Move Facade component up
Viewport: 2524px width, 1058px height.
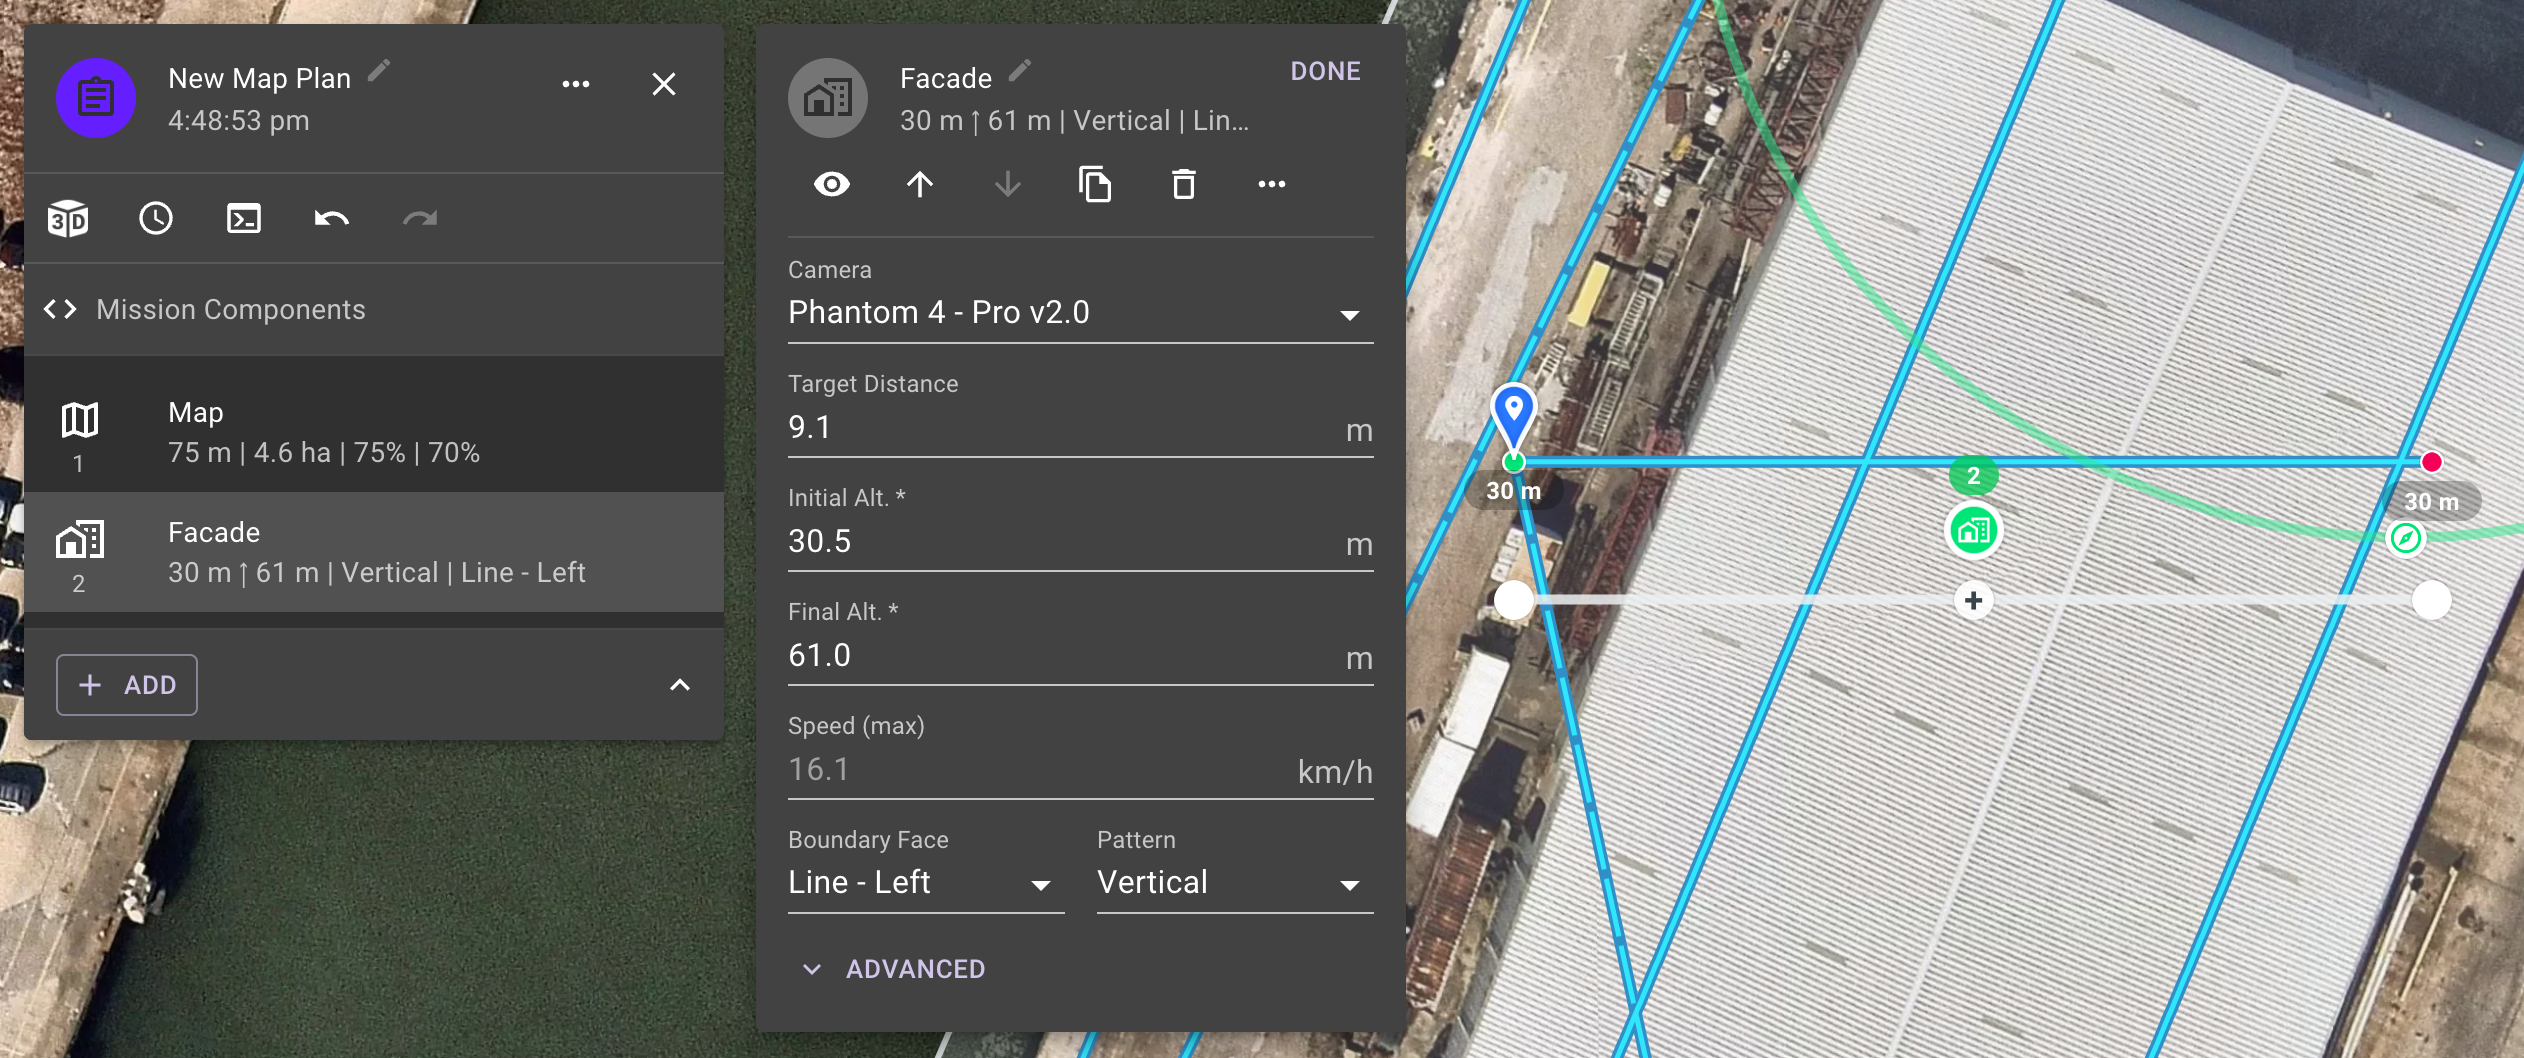pyautogui.click(x=920, y=184)
